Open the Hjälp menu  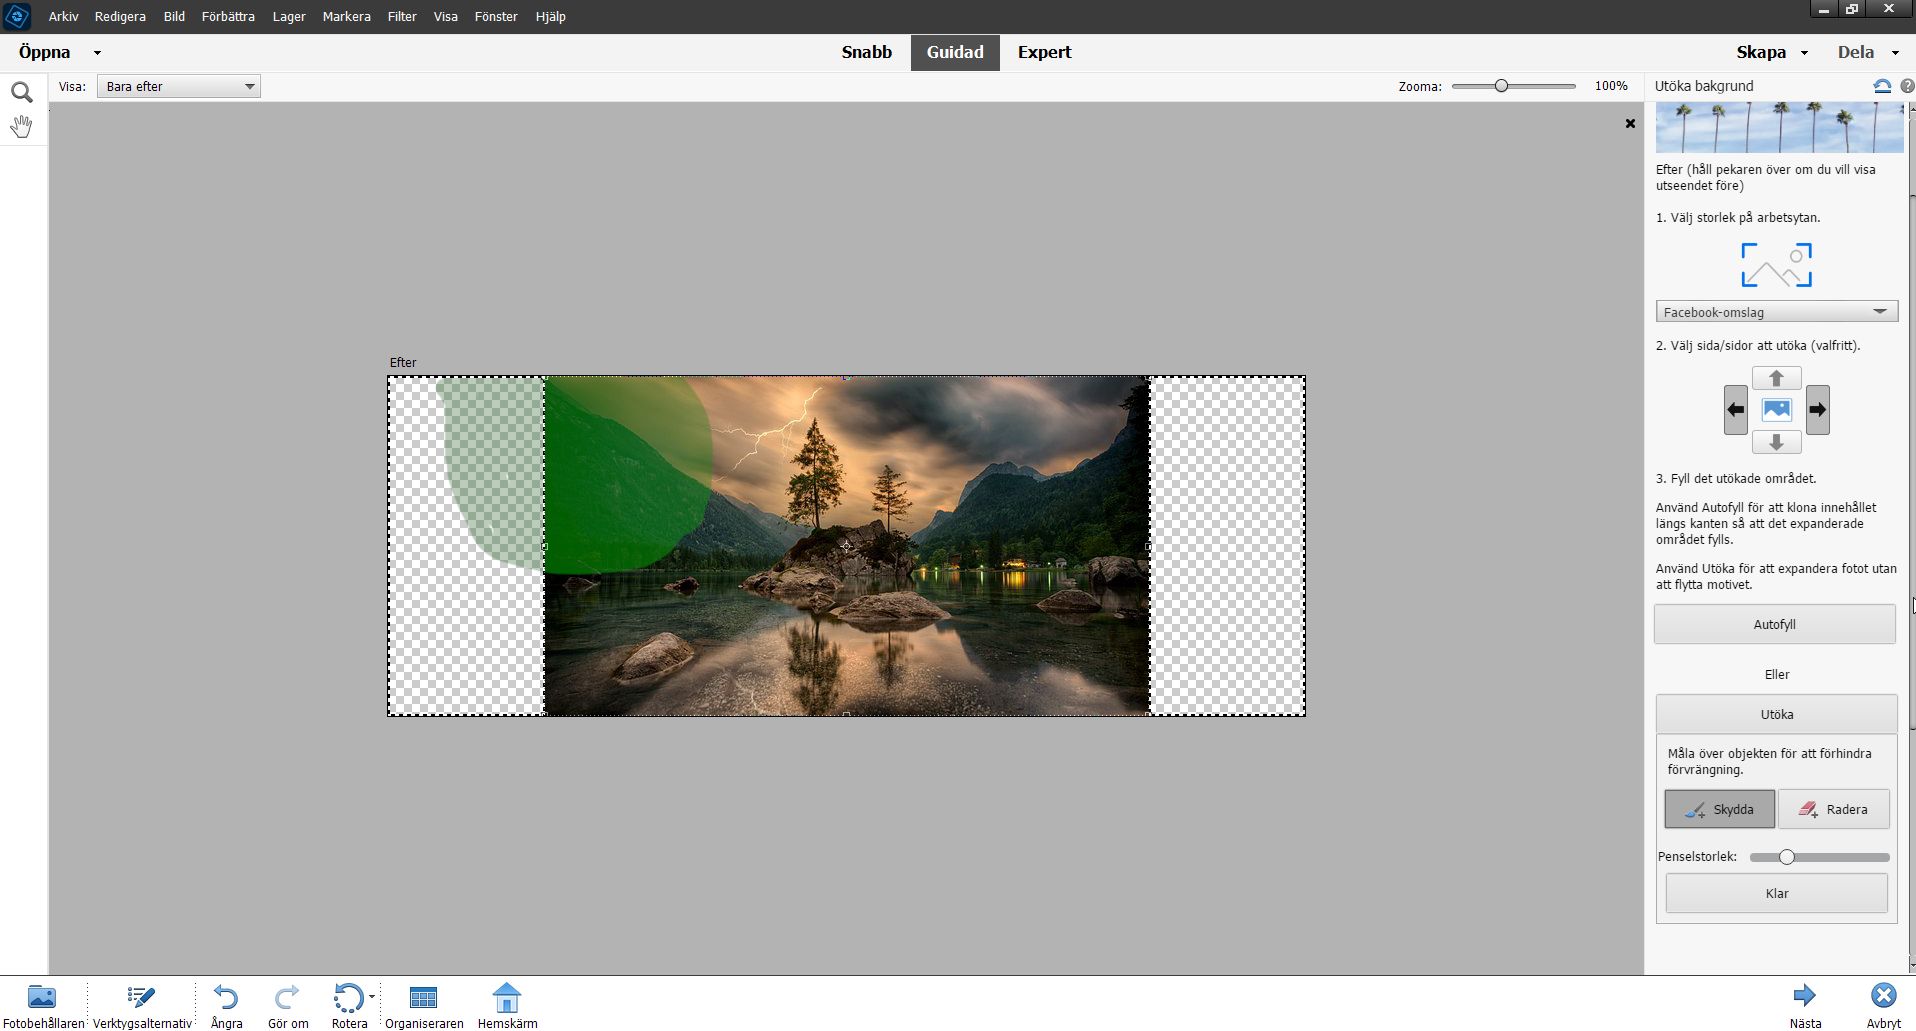[x=551, y=17]
